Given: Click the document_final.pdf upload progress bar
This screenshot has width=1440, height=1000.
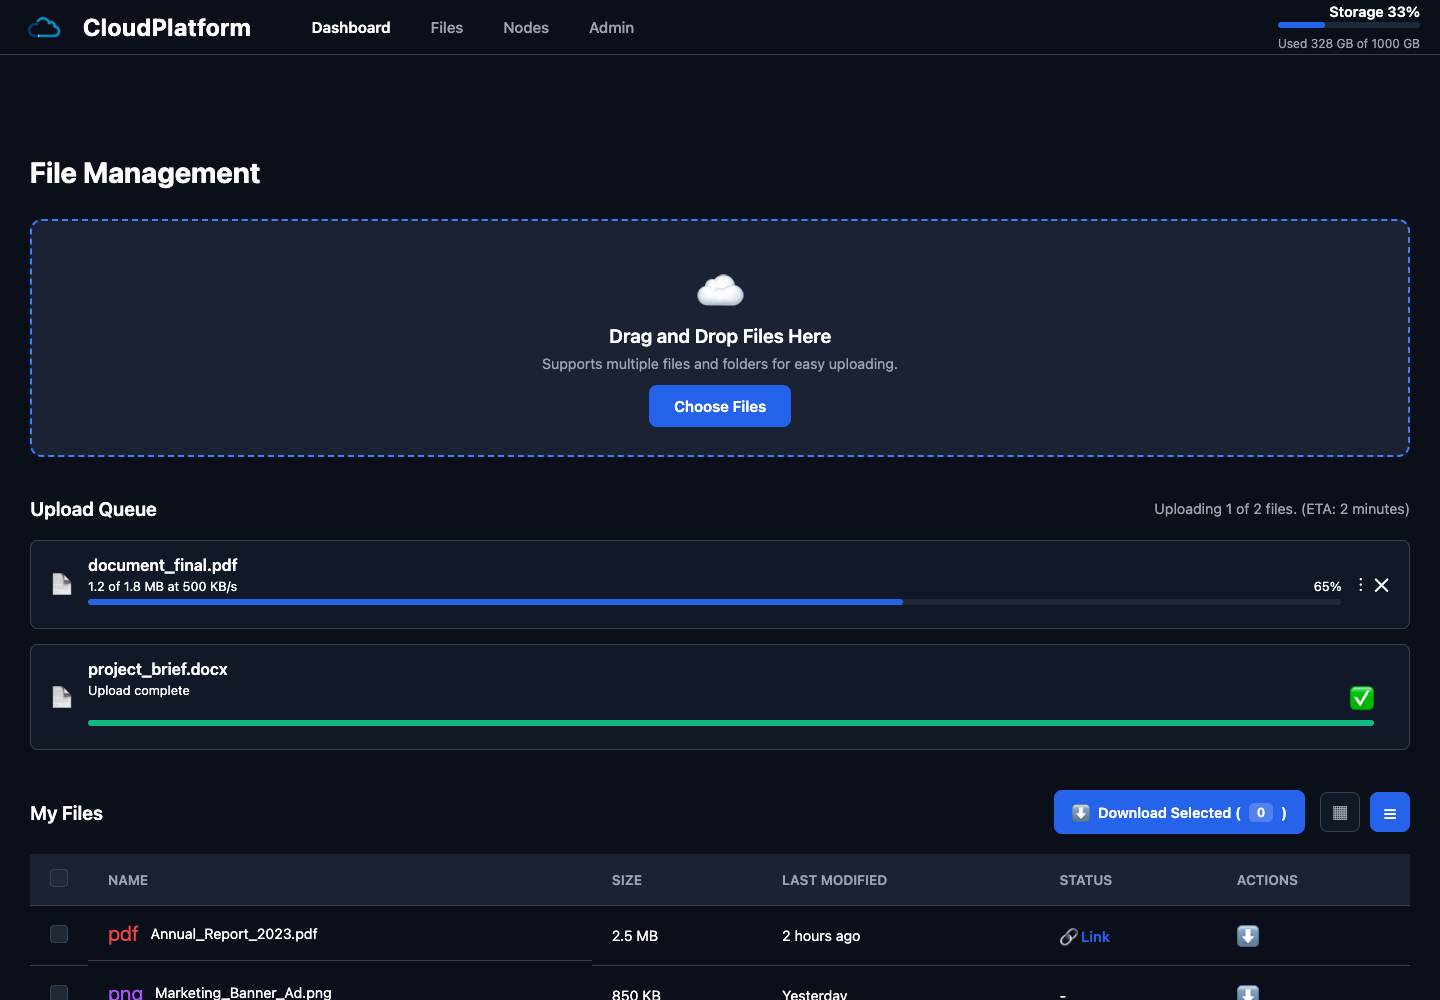Looking at the screenshot, I should tap(715, 602).
